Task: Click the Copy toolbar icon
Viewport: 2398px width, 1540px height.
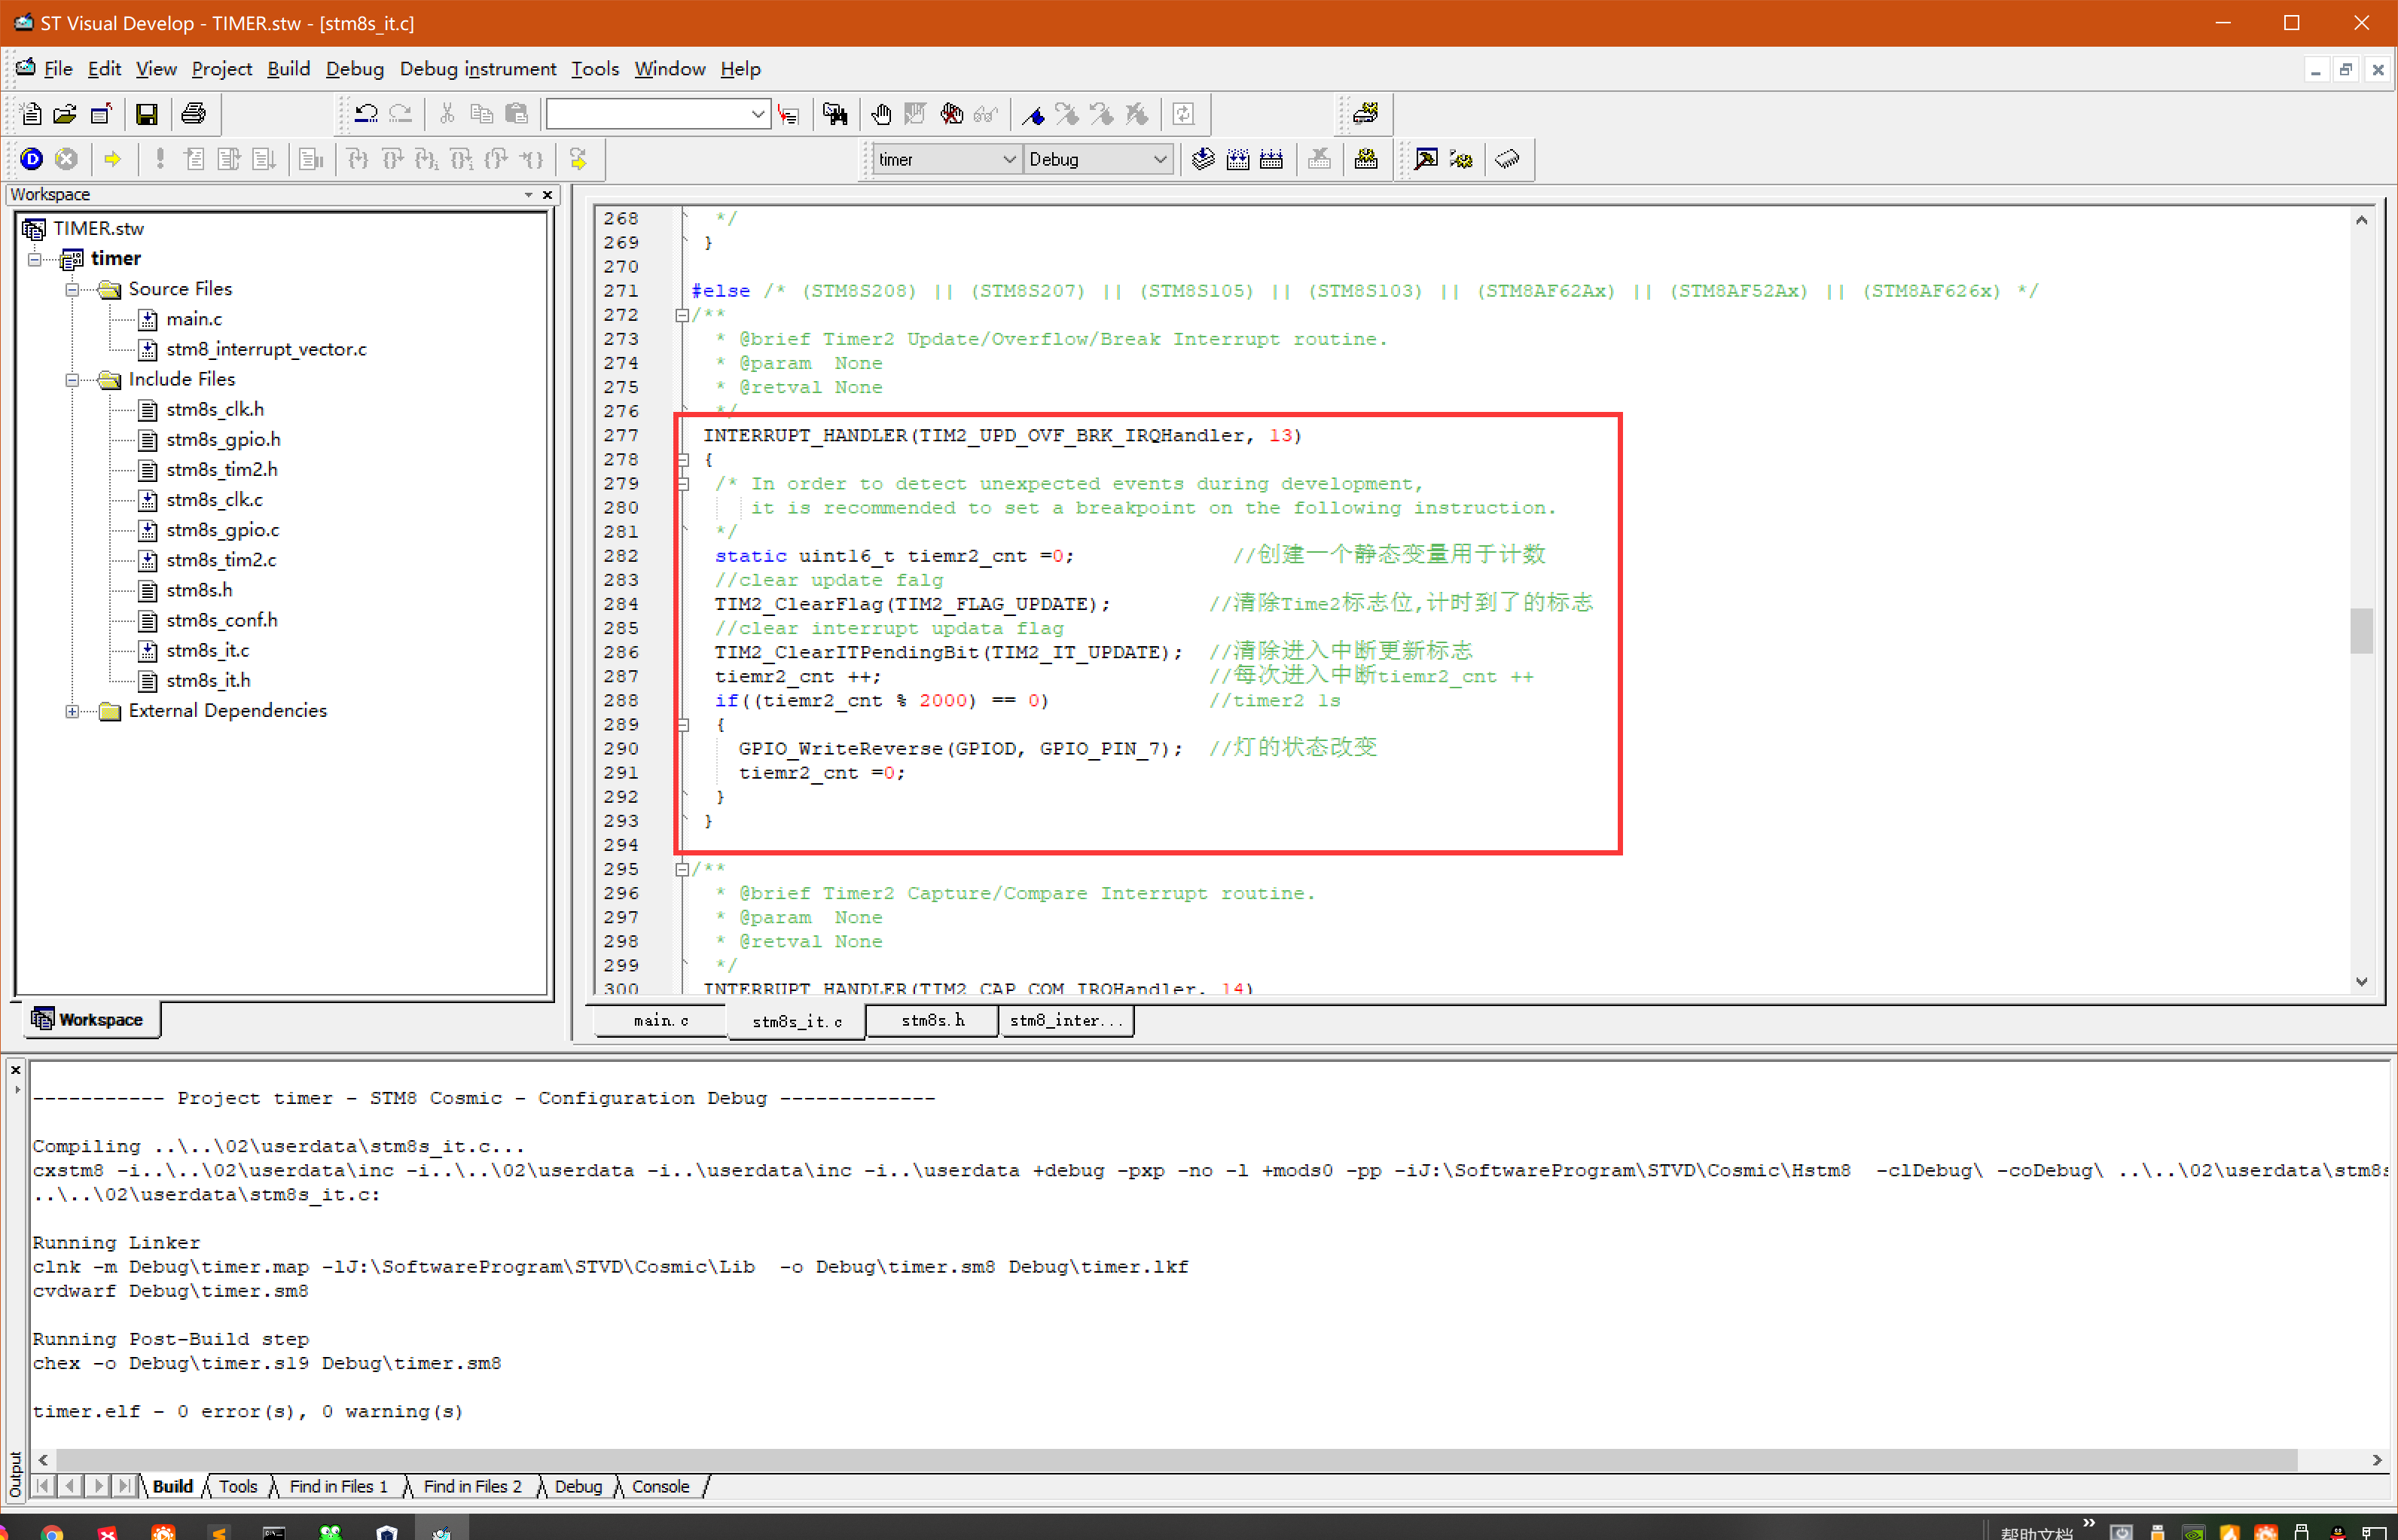Action: coord(482,114)
